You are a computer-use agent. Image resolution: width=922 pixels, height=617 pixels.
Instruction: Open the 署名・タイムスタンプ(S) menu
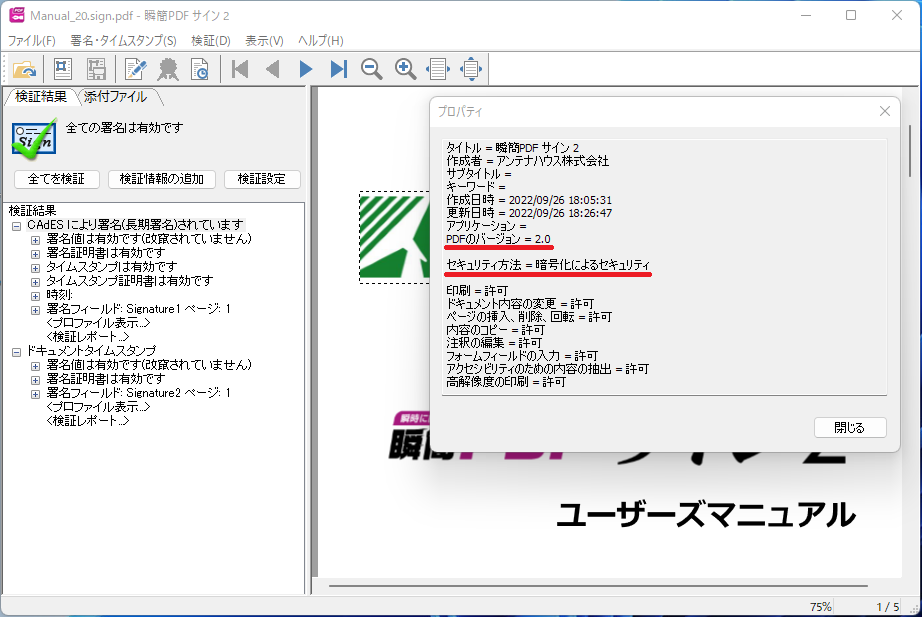[123, 41]
